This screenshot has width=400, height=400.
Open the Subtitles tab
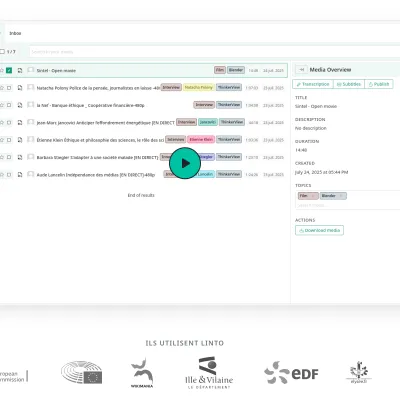click(349, 84)
